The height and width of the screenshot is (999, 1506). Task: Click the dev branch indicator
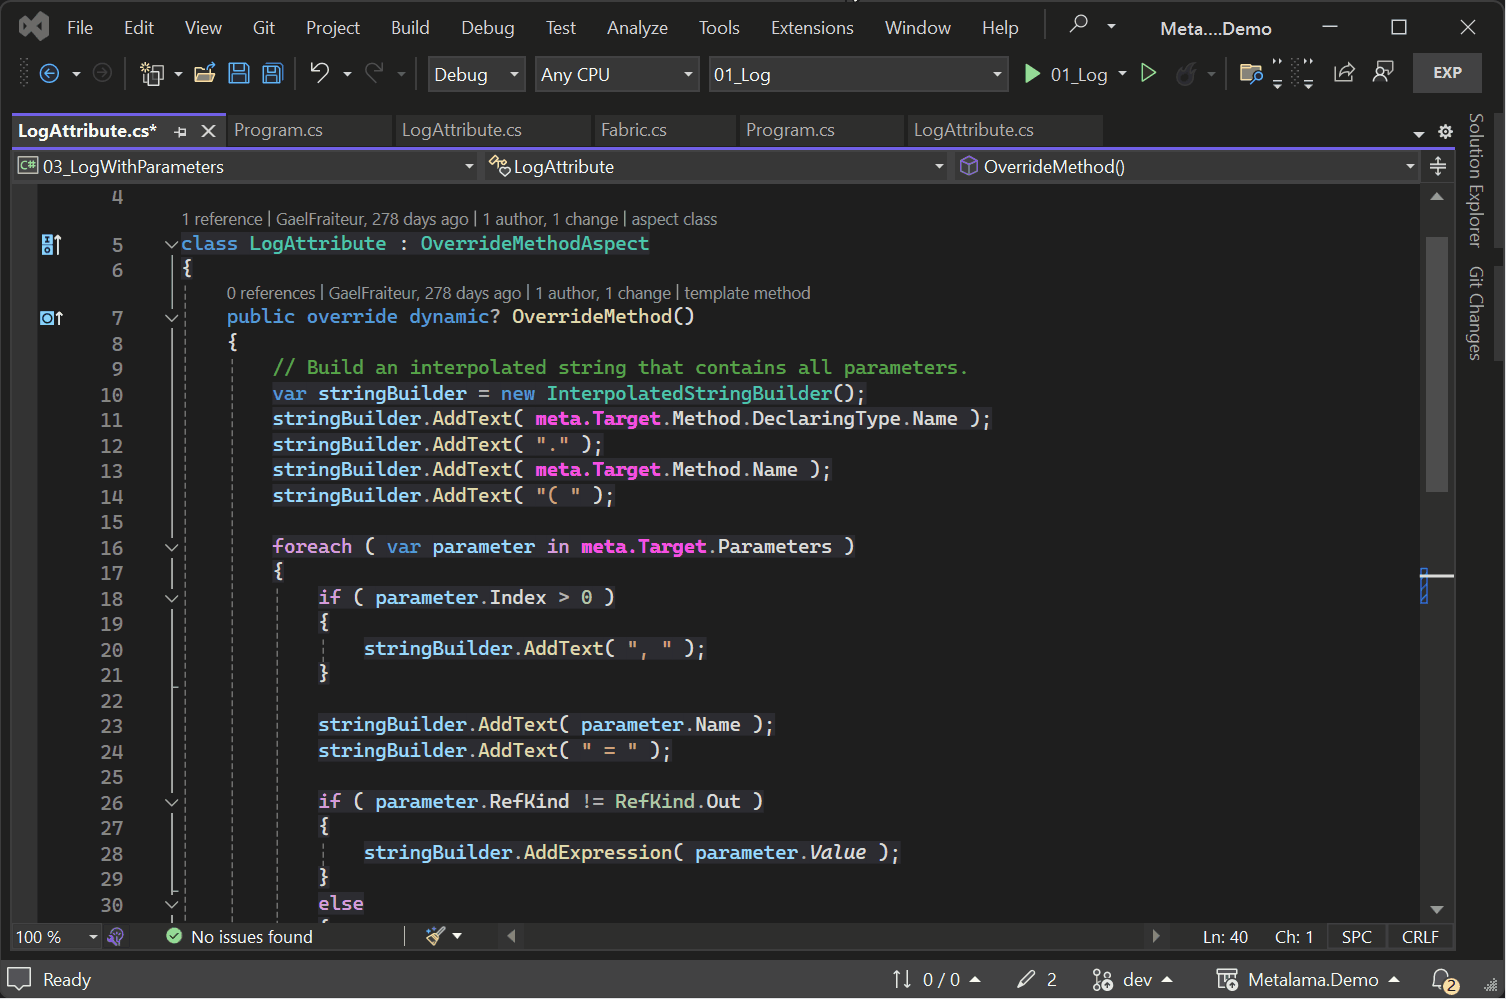(1132, 980)
